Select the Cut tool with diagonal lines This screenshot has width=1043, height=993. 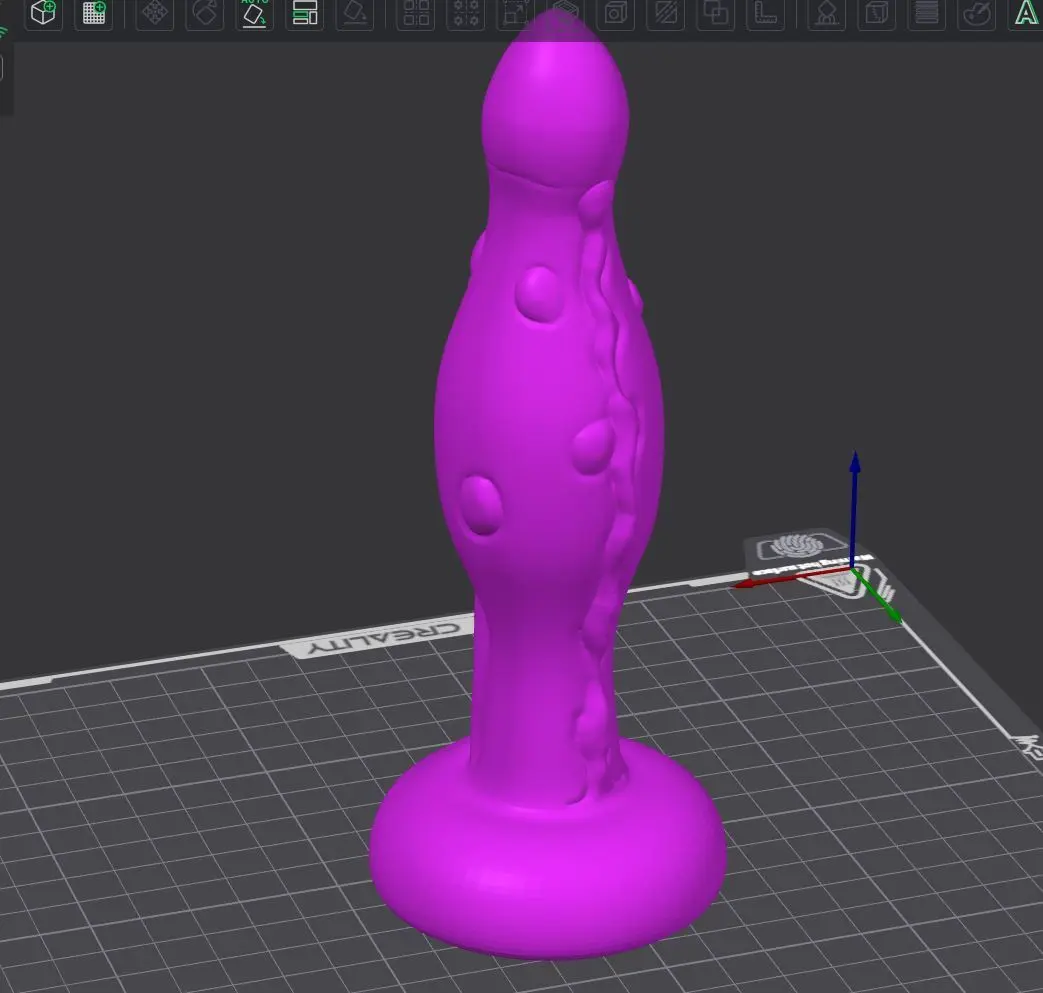point(665,13)
